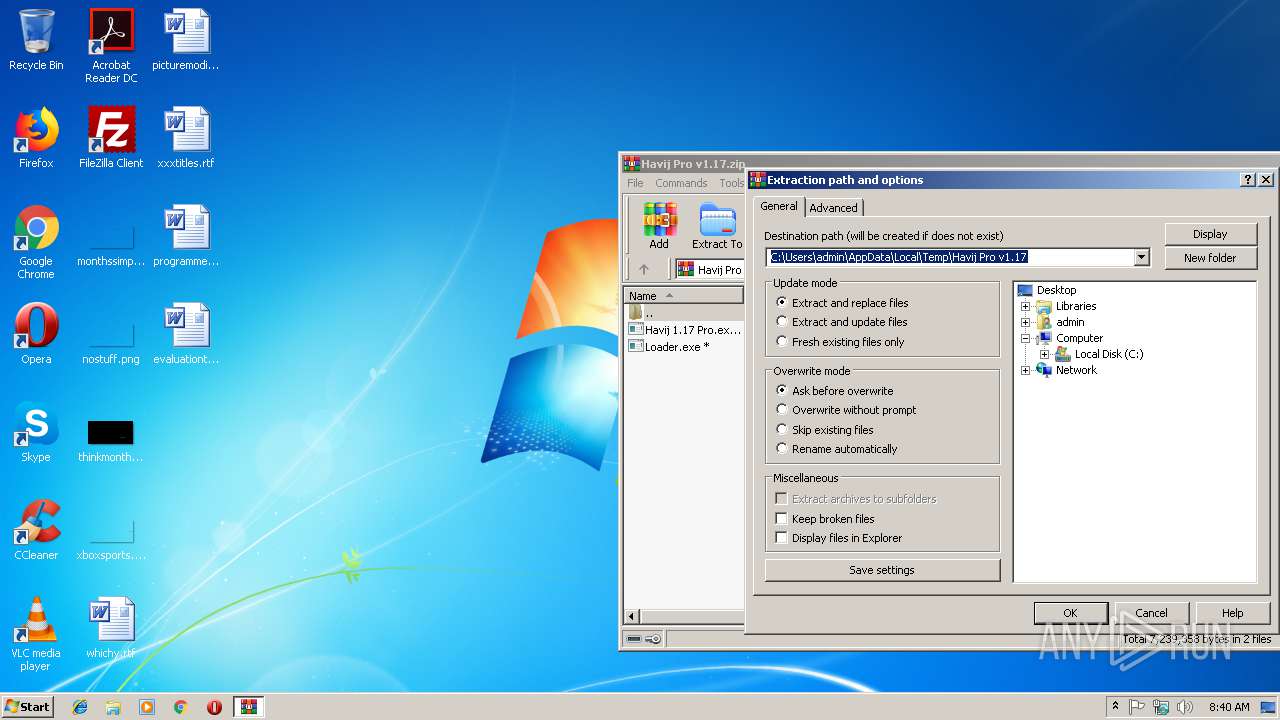Expand the Network tree node
The width and height of the screenshot is (1280, 720).
(x=1025, y=370)
